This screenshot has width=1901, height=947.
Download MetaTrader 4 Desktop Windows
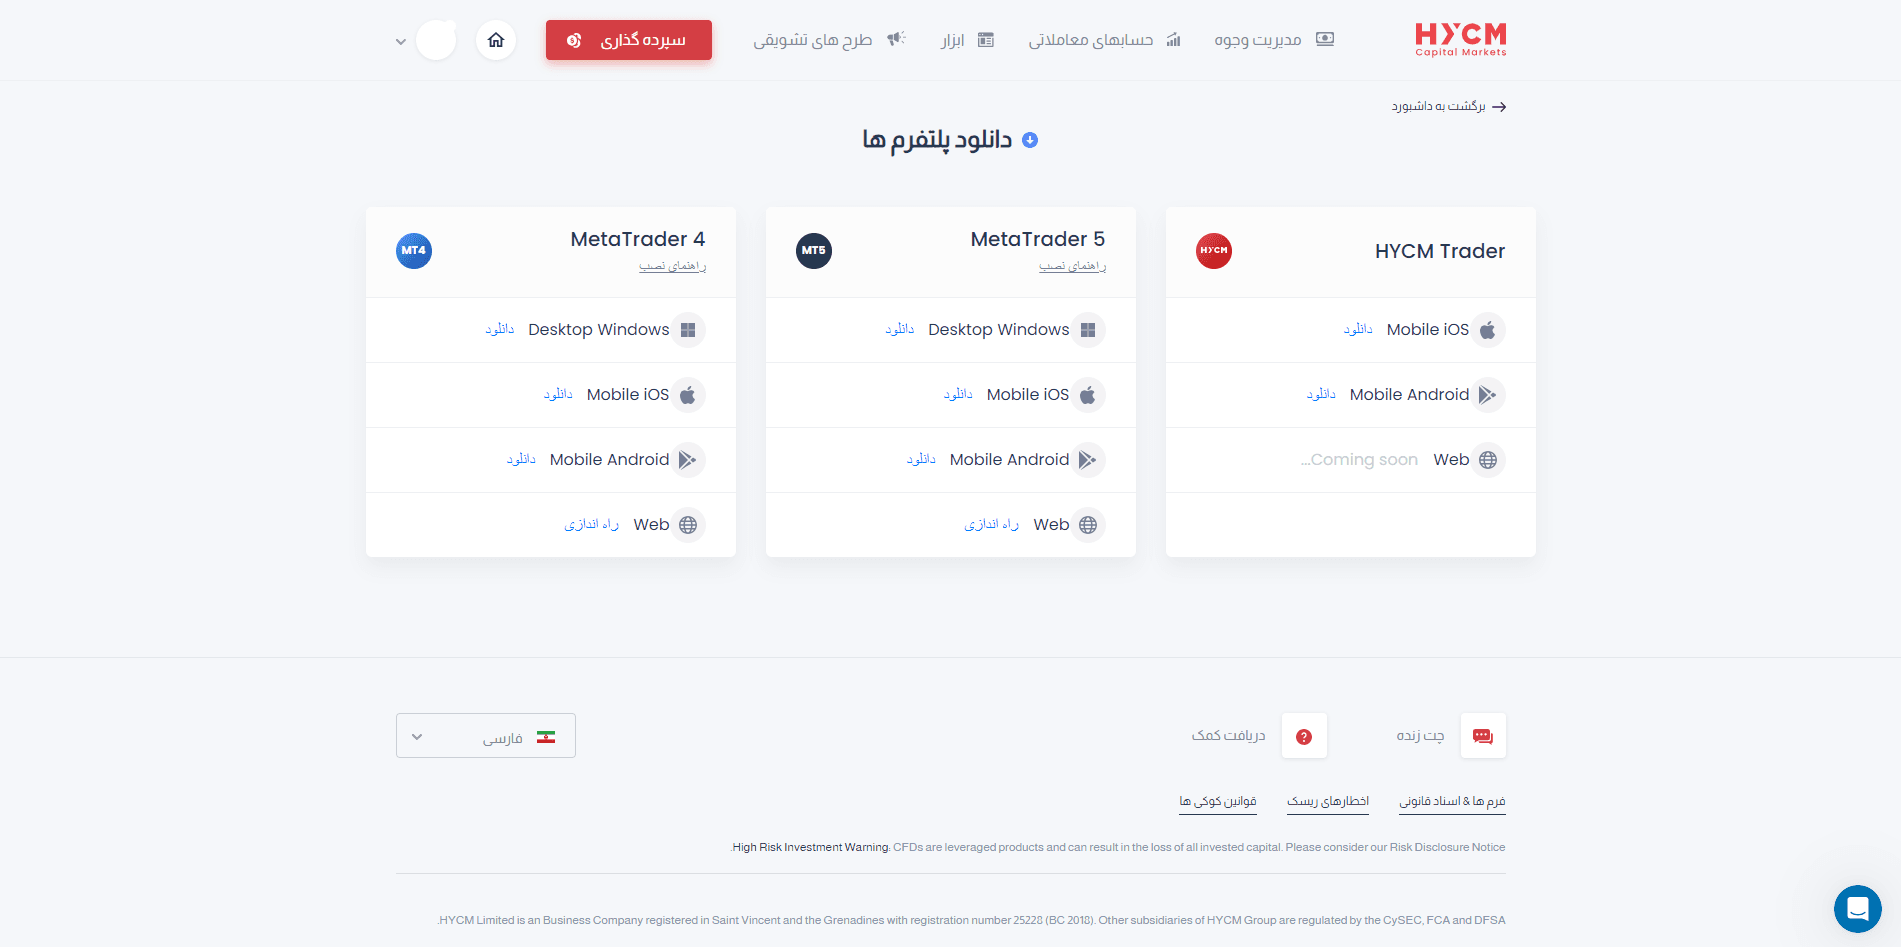pos(500,329)
